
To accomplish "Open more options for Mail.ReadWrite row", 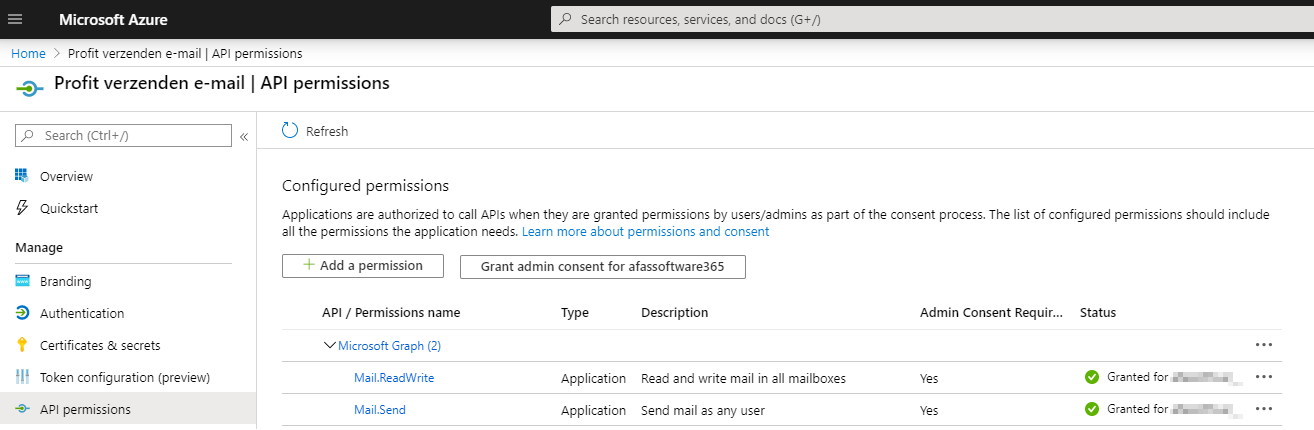I will coord(1263,377).
